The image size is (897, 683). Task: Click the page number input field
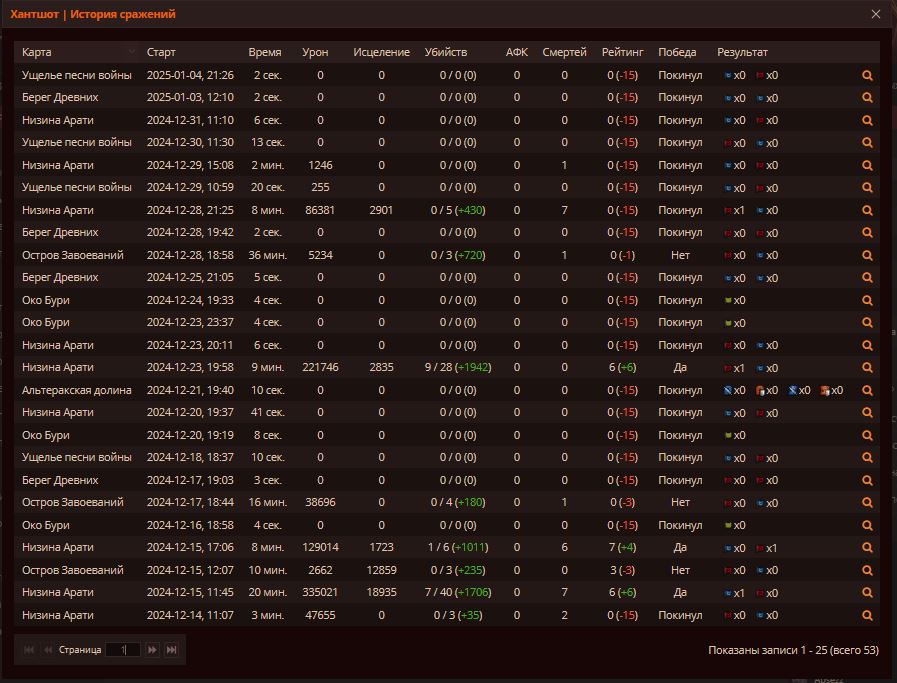(123, 650)
